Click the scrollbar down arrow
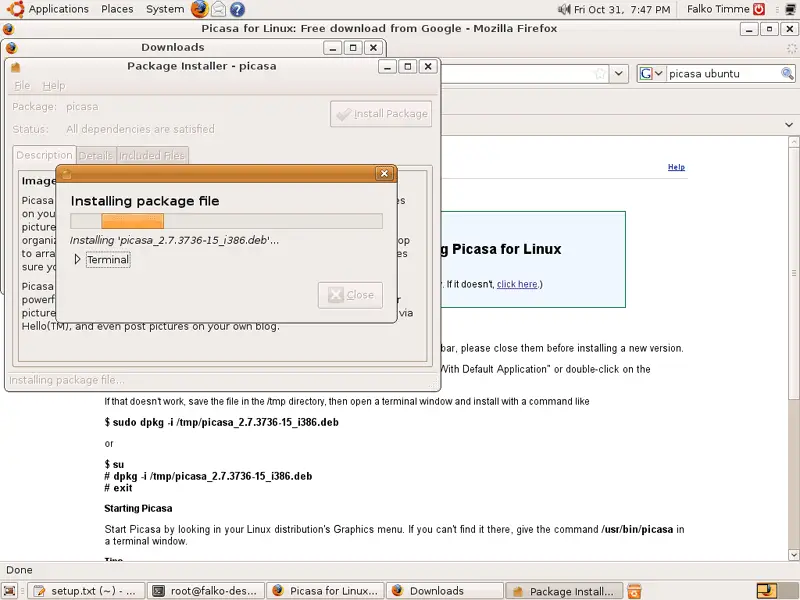The width and height of the screenshot is (800, 600). click(x=793, y=555)
